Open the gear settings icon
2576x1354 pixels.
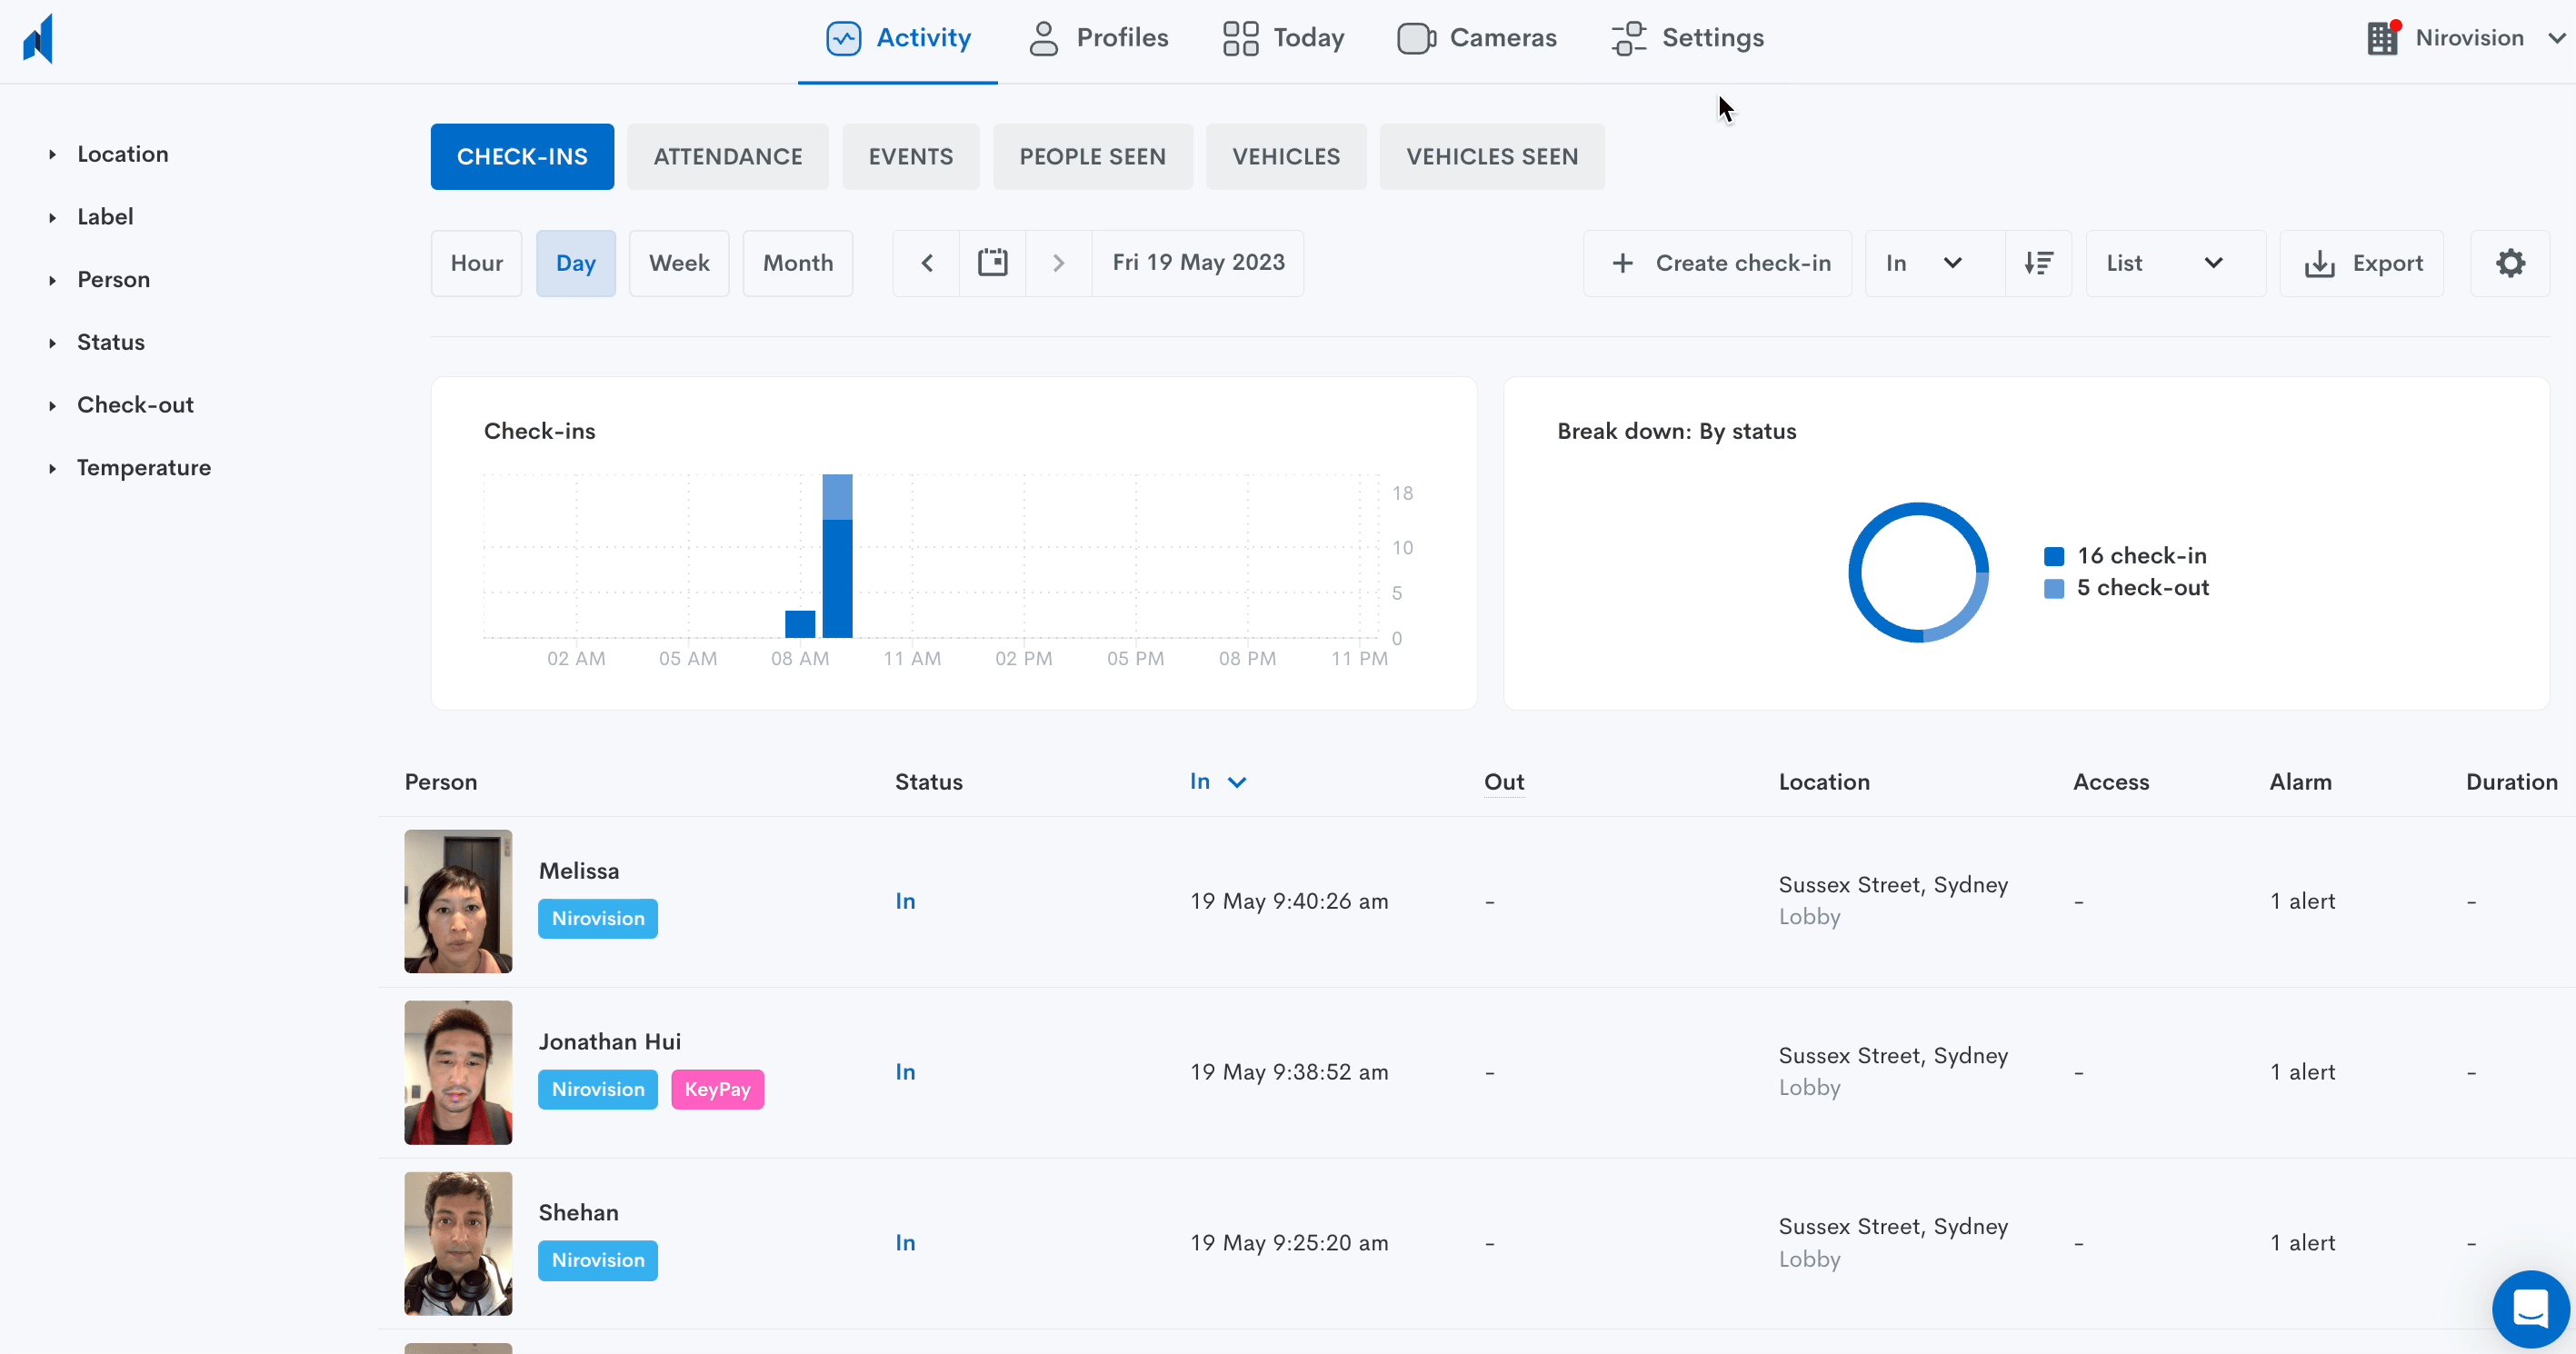pyautogui.click(x=2510, y=263)
